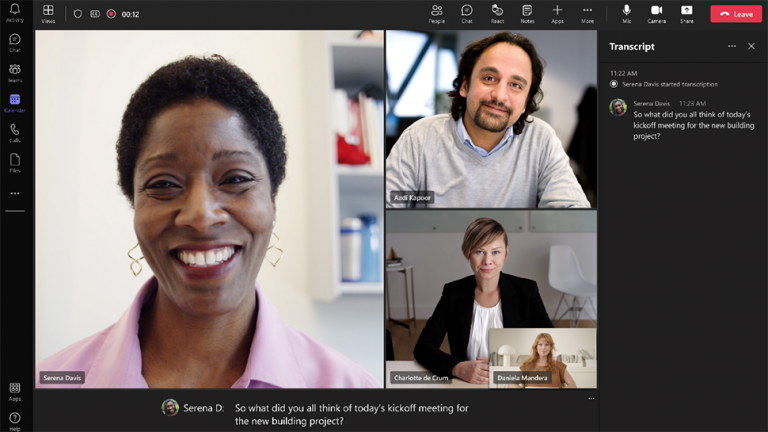Open the Views layout menu
The image size is (768, 432).
pyautogui.click(x=48, y=13)
